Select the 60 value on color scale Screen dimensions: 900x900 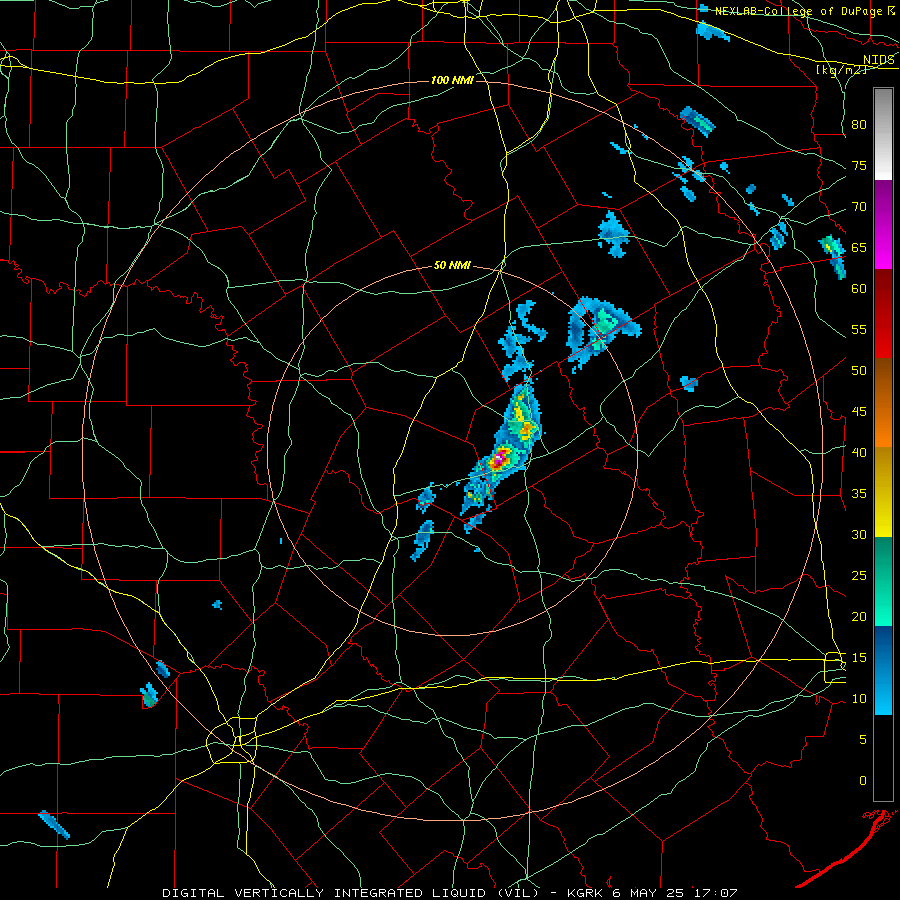click(x=859, y=289)
